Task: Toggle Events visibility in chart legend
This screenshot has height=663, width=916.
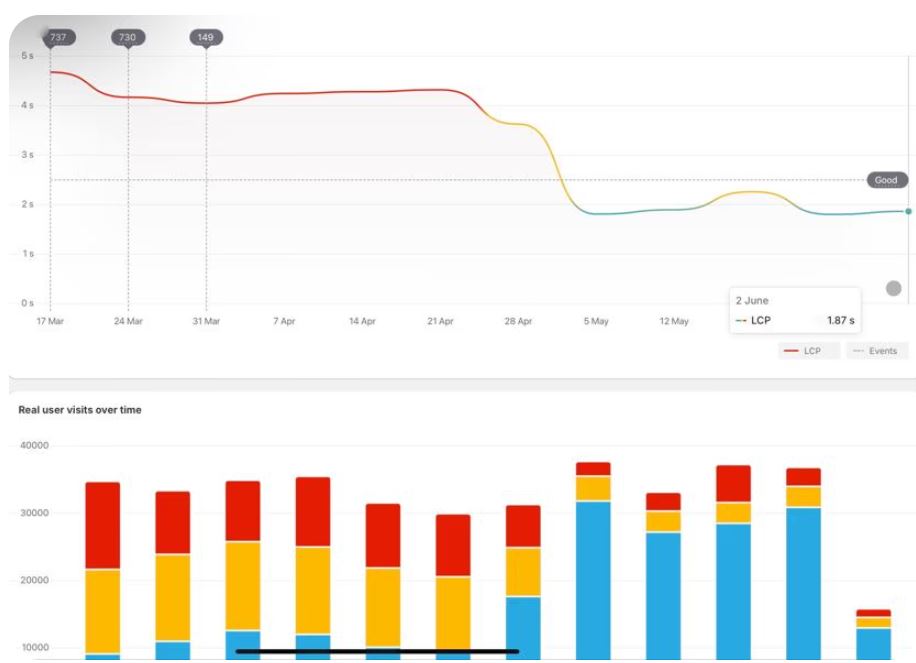Action: [877, 351]
